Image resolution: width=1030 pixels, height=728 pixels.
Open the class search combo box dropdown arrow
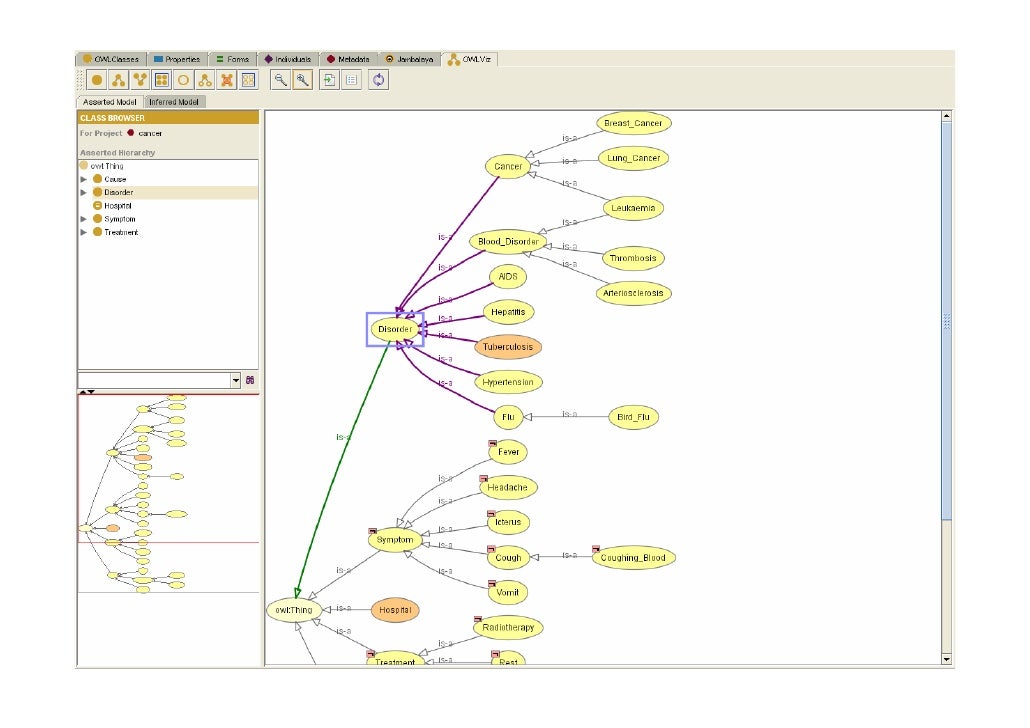236,380
